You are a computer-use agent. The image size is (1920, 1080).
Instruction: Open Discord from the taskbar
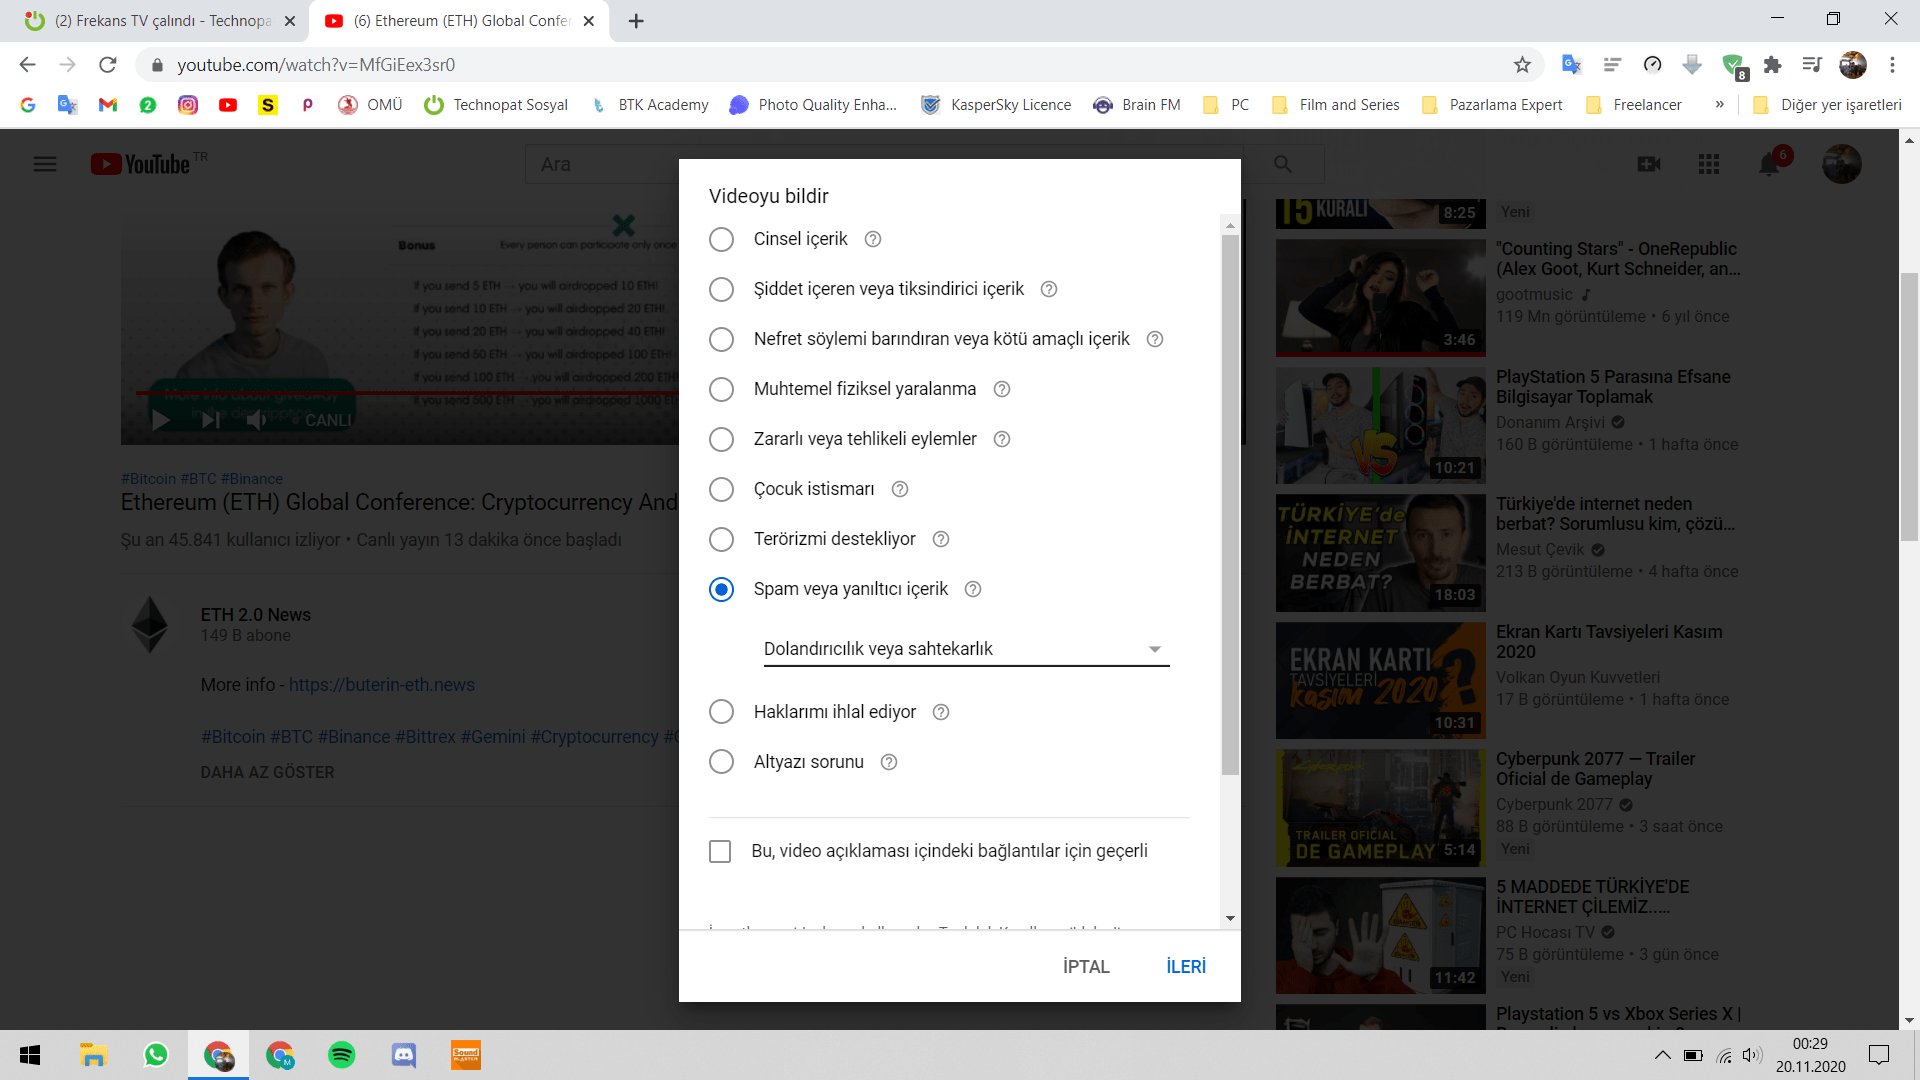403,1055
